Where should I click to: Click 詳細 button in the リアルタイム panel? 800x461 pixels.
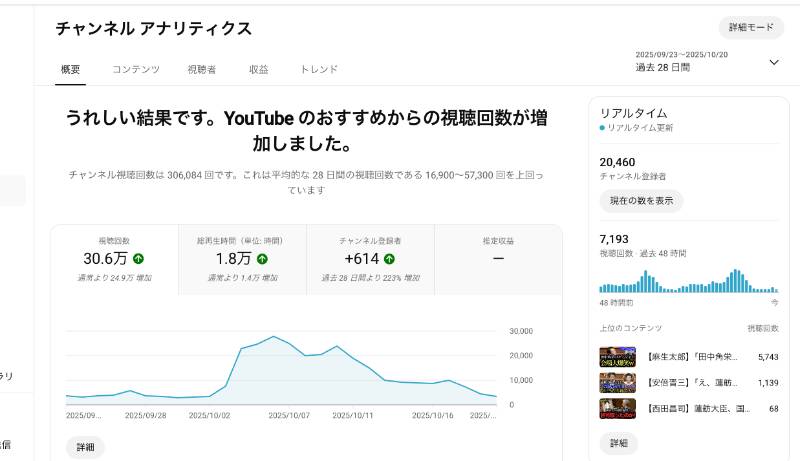619,443
